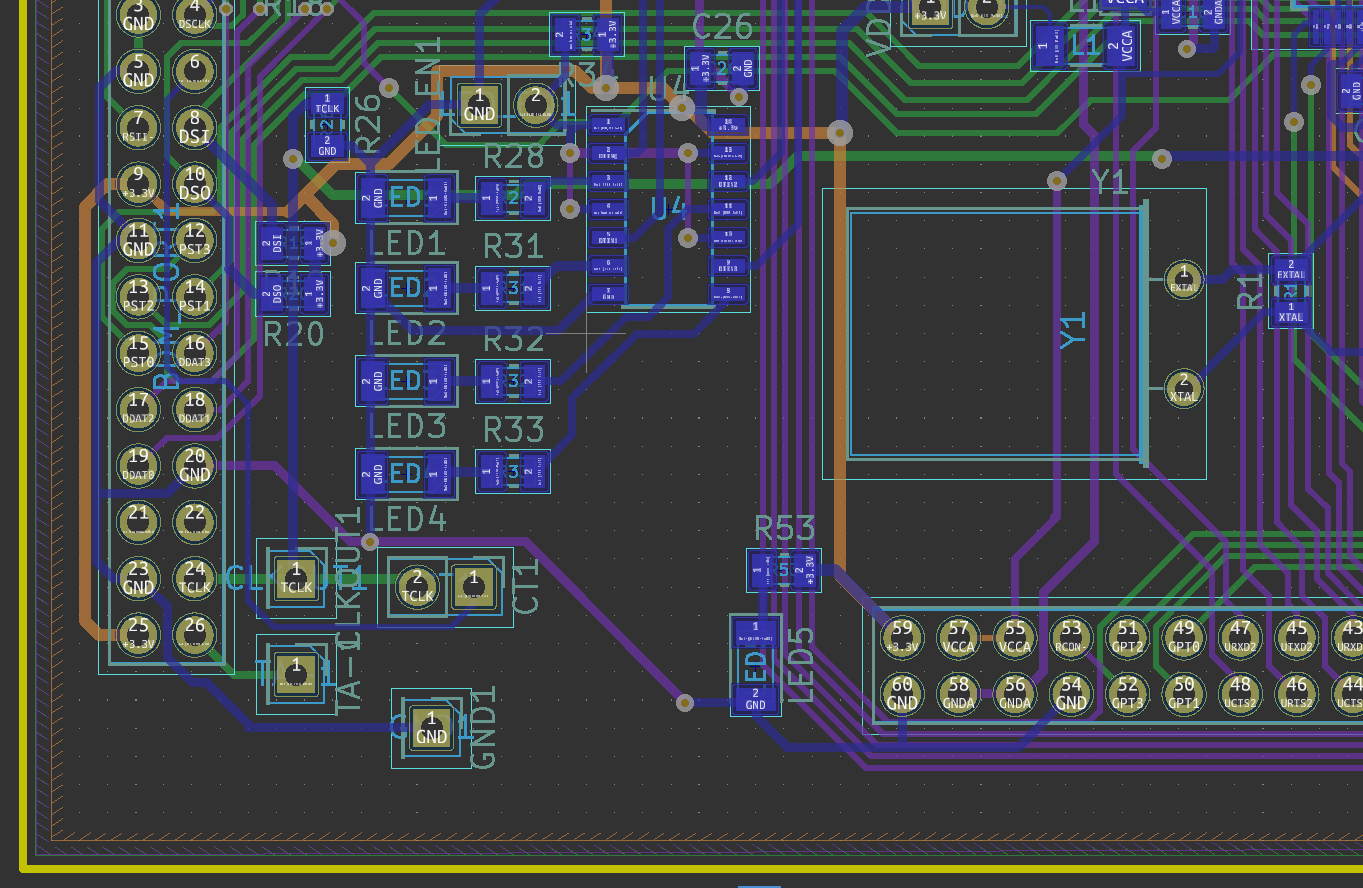The height and width of the screenshot is (888, 1363).
Task: Select header pad 18 DDAT1
Action: (x=194, y=409)
